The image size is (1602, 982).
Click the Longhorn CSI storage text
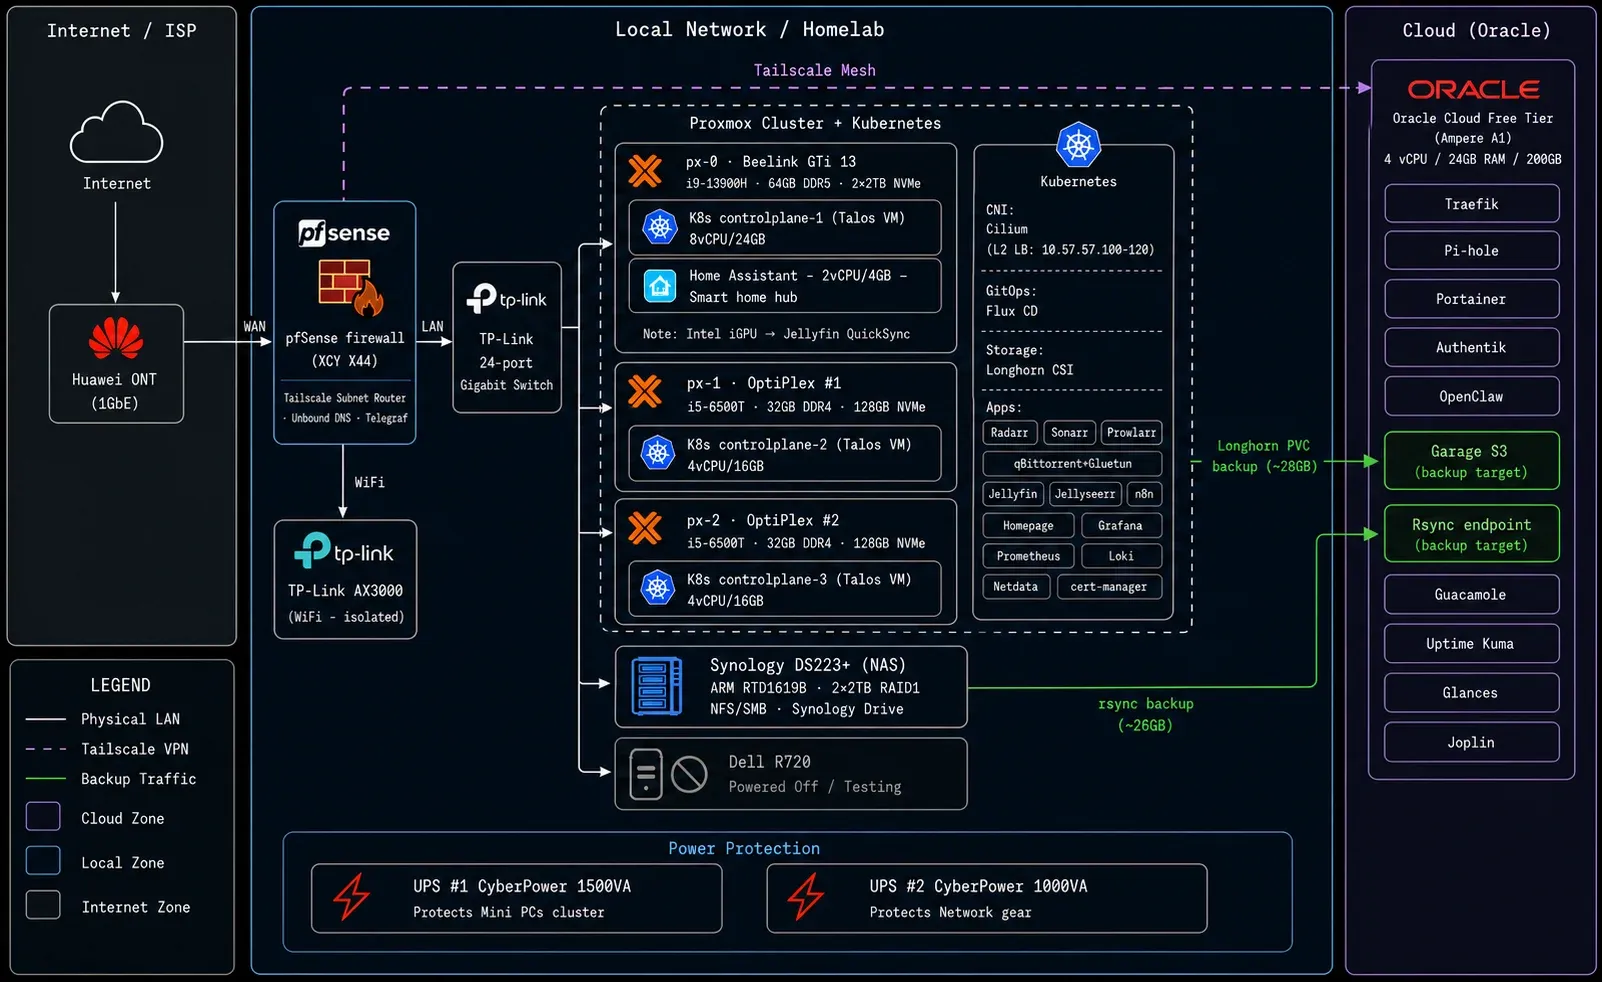1030,370
